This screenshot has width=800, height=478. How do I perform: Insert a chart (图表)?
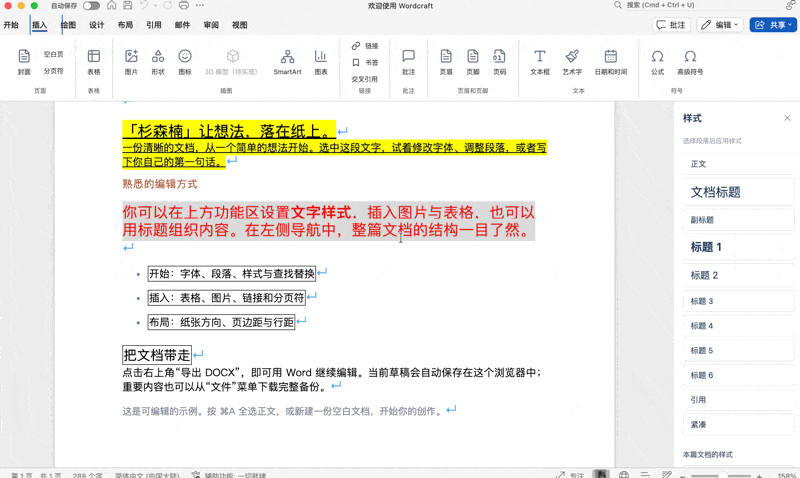click(x=321, y=62)
